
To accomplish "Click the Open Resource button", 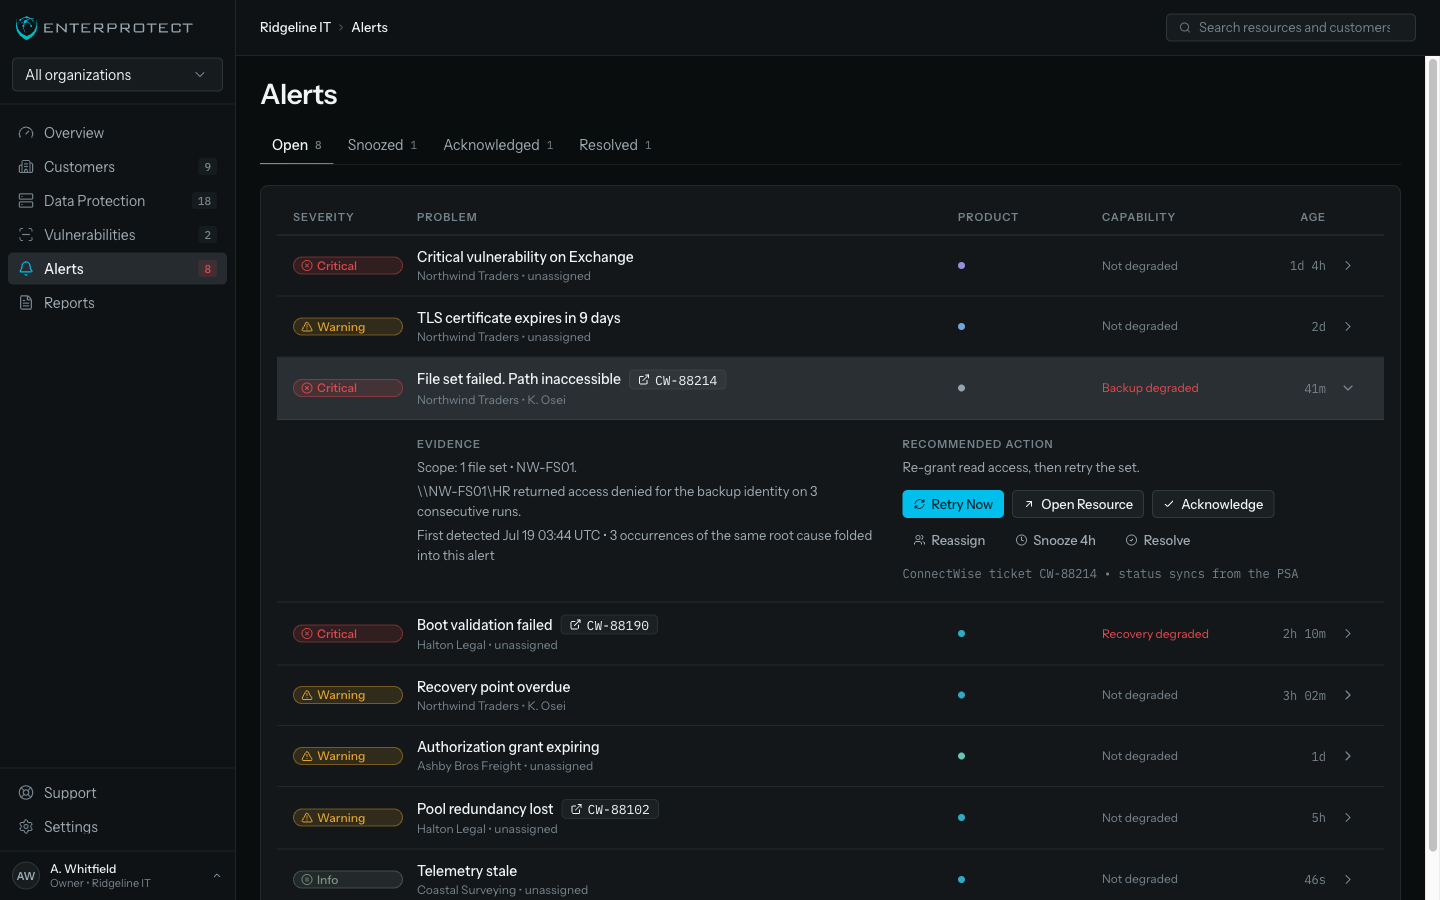I will (x=1078, y=504).
